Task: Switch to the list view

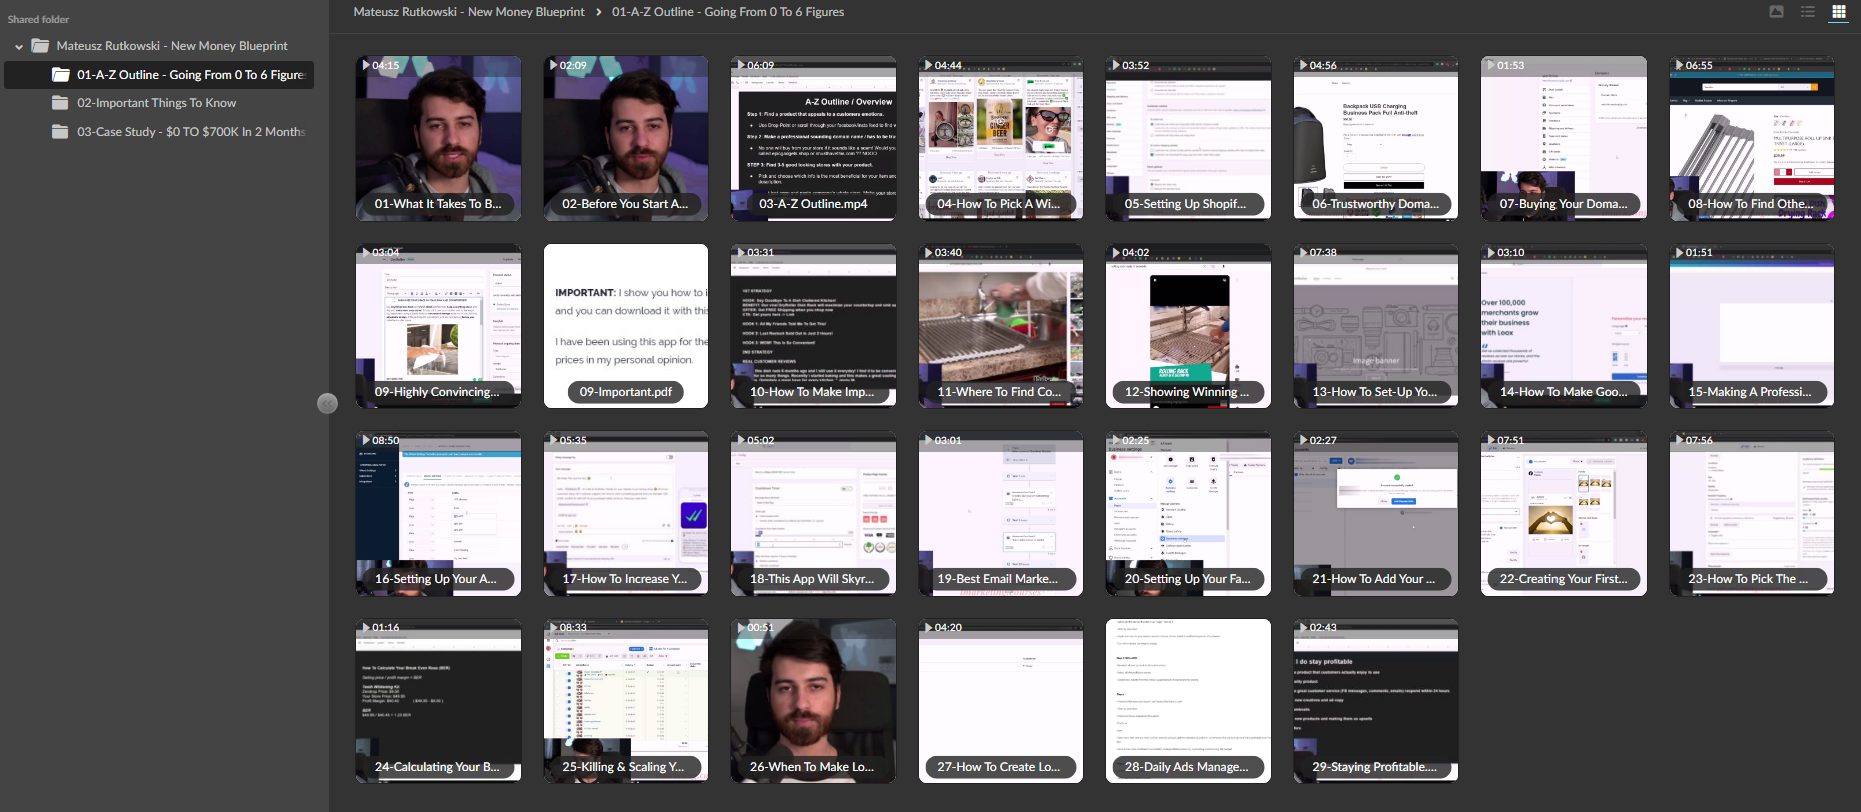Action: point(1808,12)
